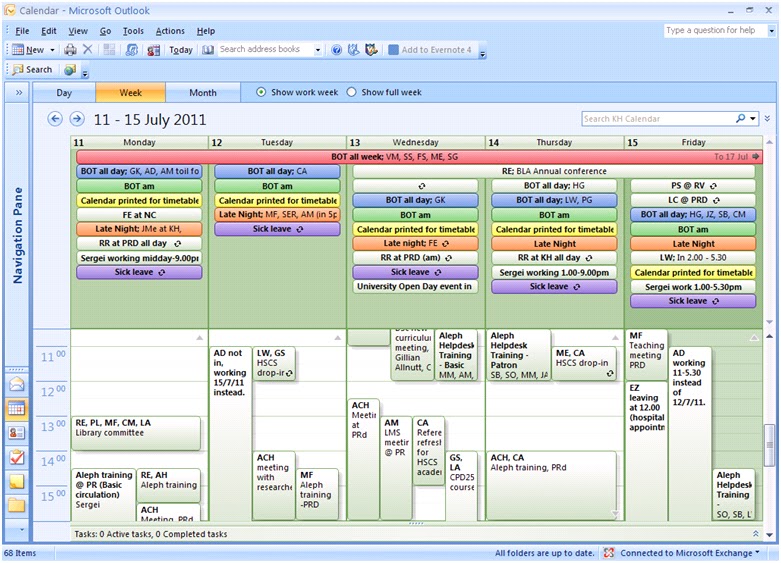The height and width of the screenshot is (563, 781).
Task: Open the Address Book icon
Action: (208, 50)
